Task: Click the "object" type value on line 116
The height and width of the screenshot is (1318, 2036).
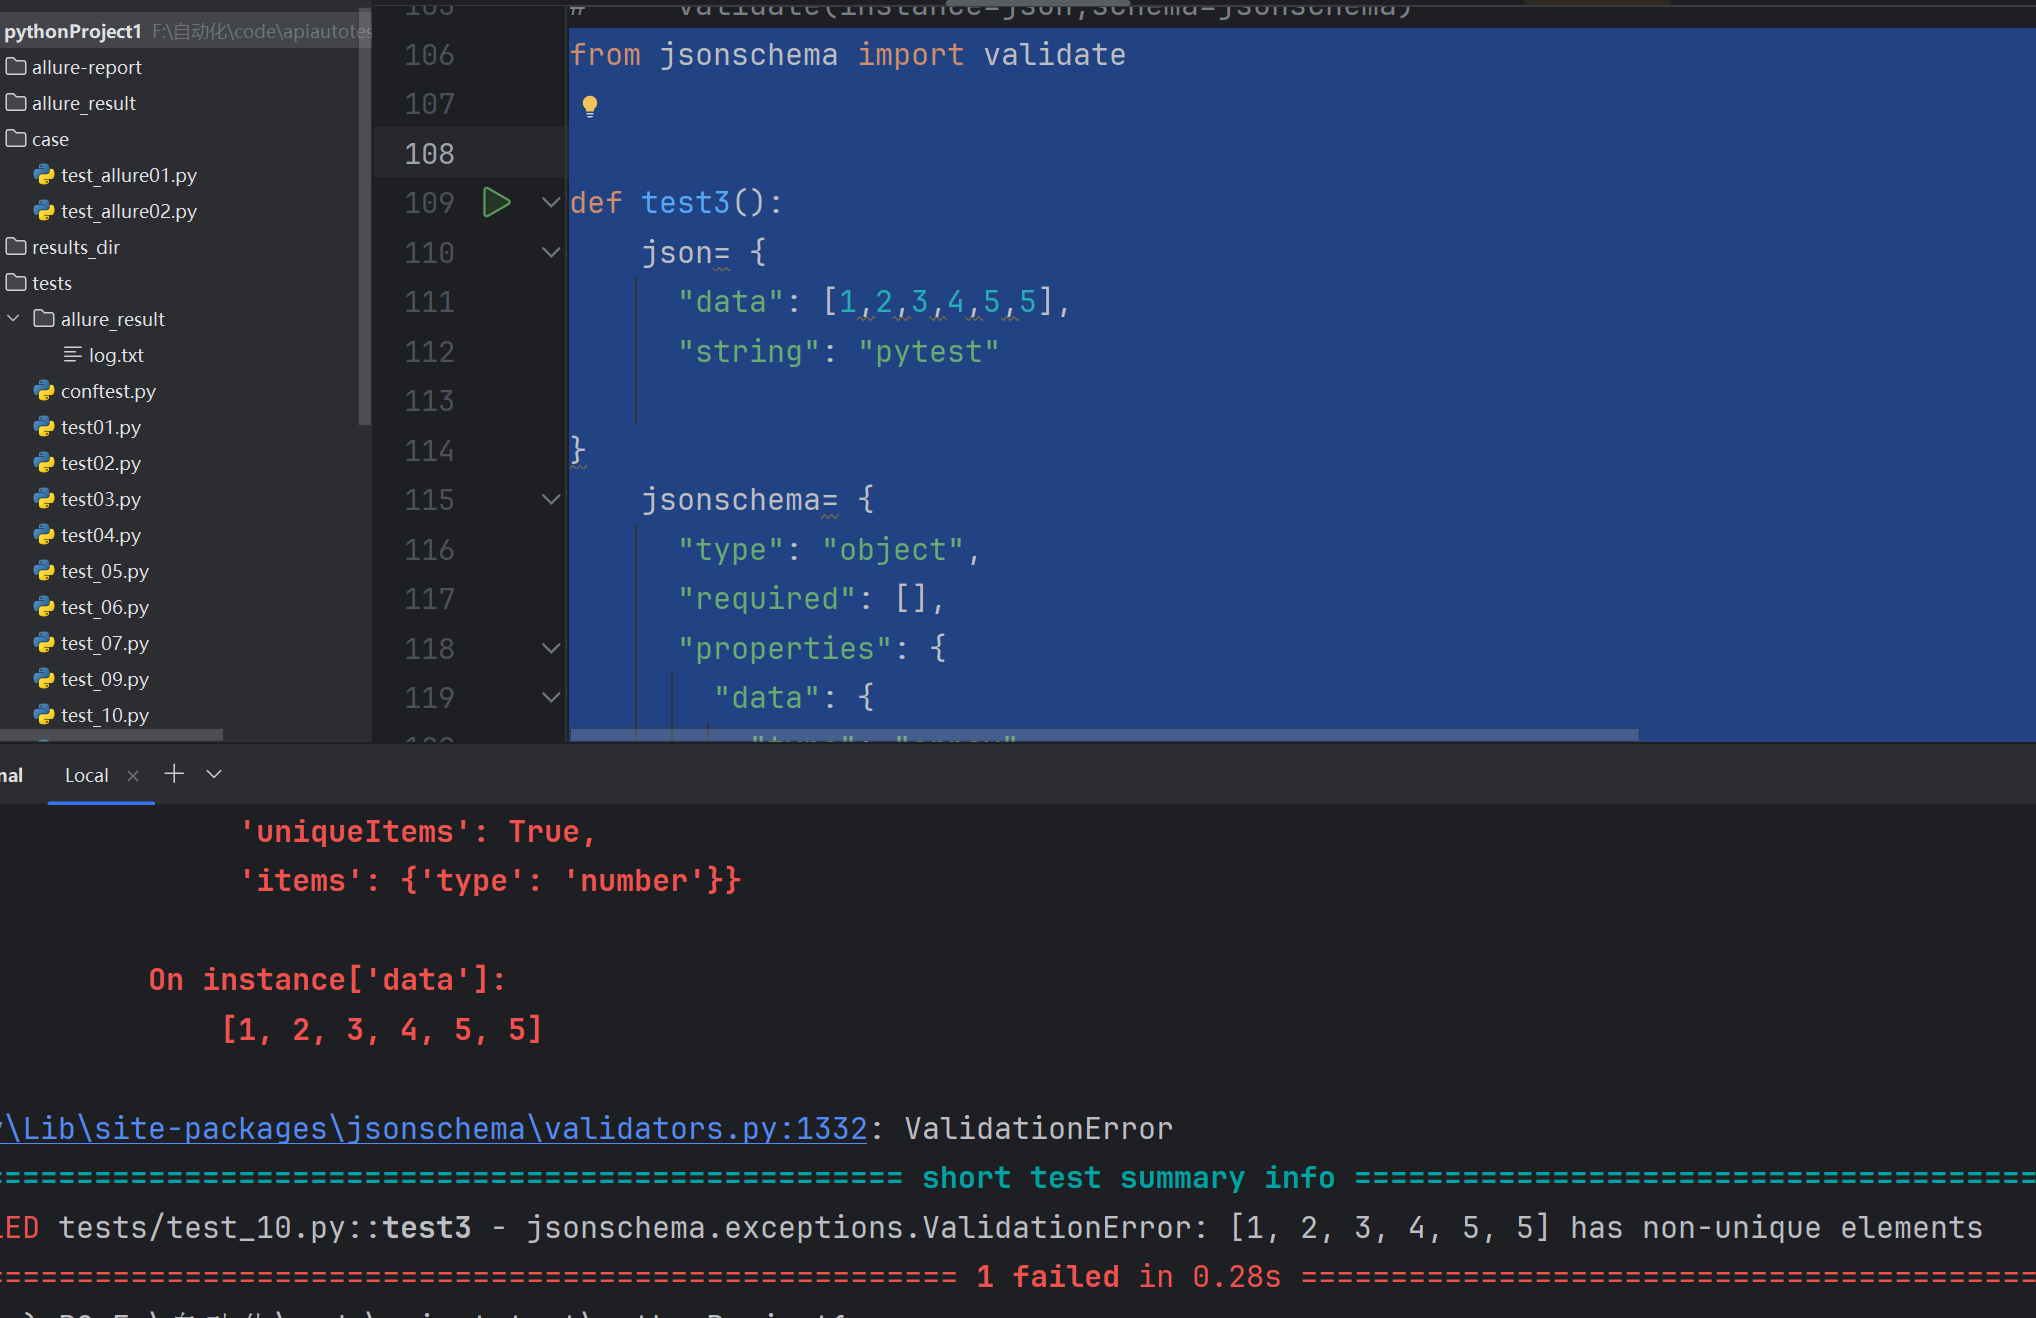Action: click(x=892, y=550)
